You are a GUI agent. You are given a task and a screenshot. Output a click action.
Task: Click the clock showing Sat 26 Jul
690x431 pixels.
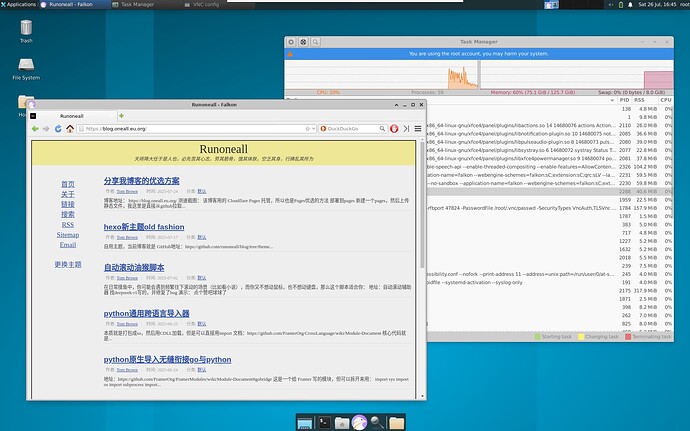[657, 4]
